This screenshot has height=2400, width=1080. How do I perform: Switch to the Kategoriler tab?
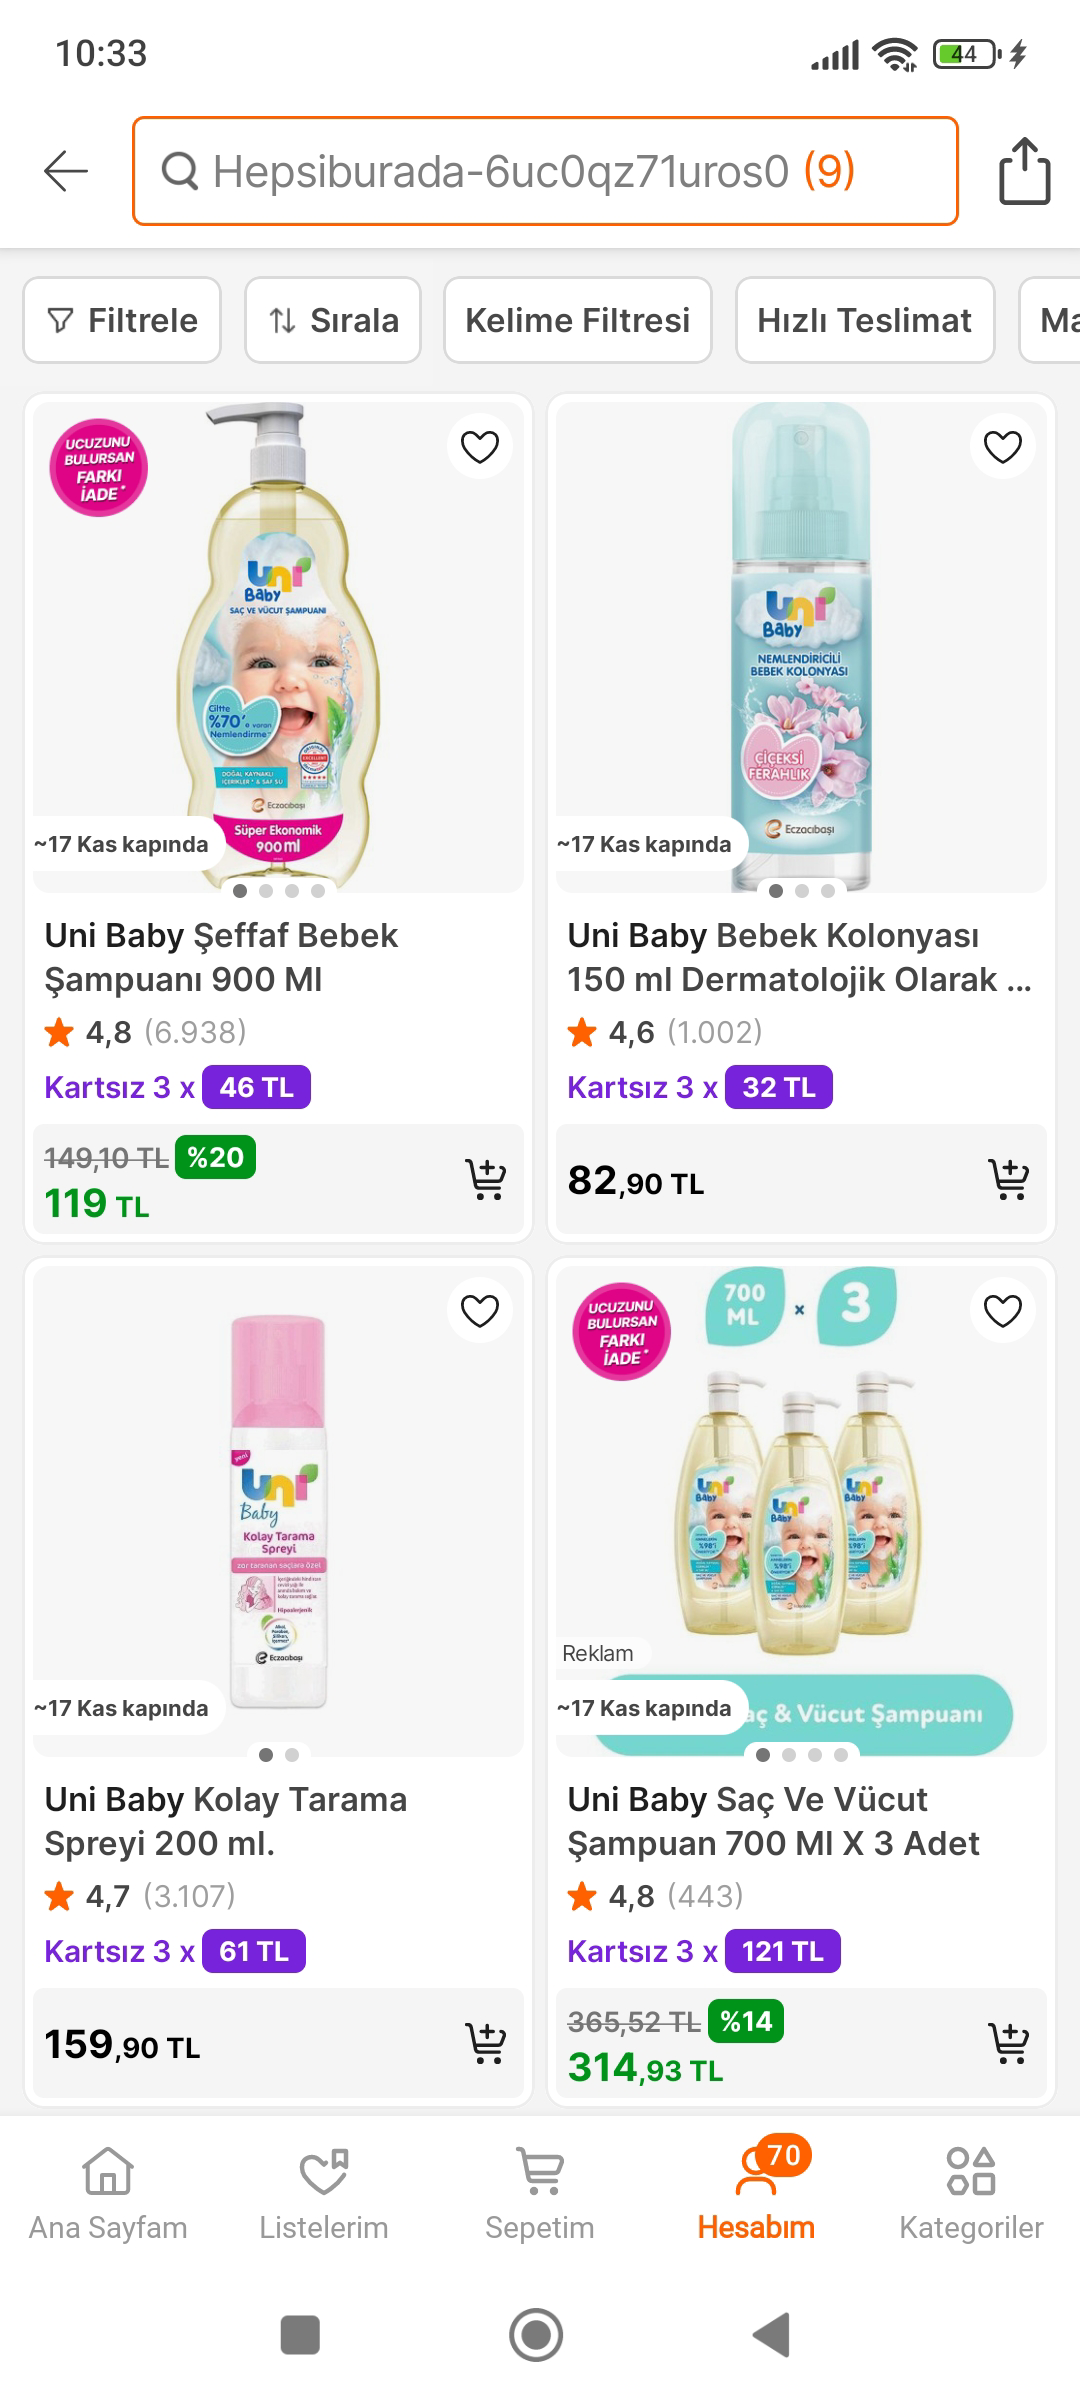971,2190
